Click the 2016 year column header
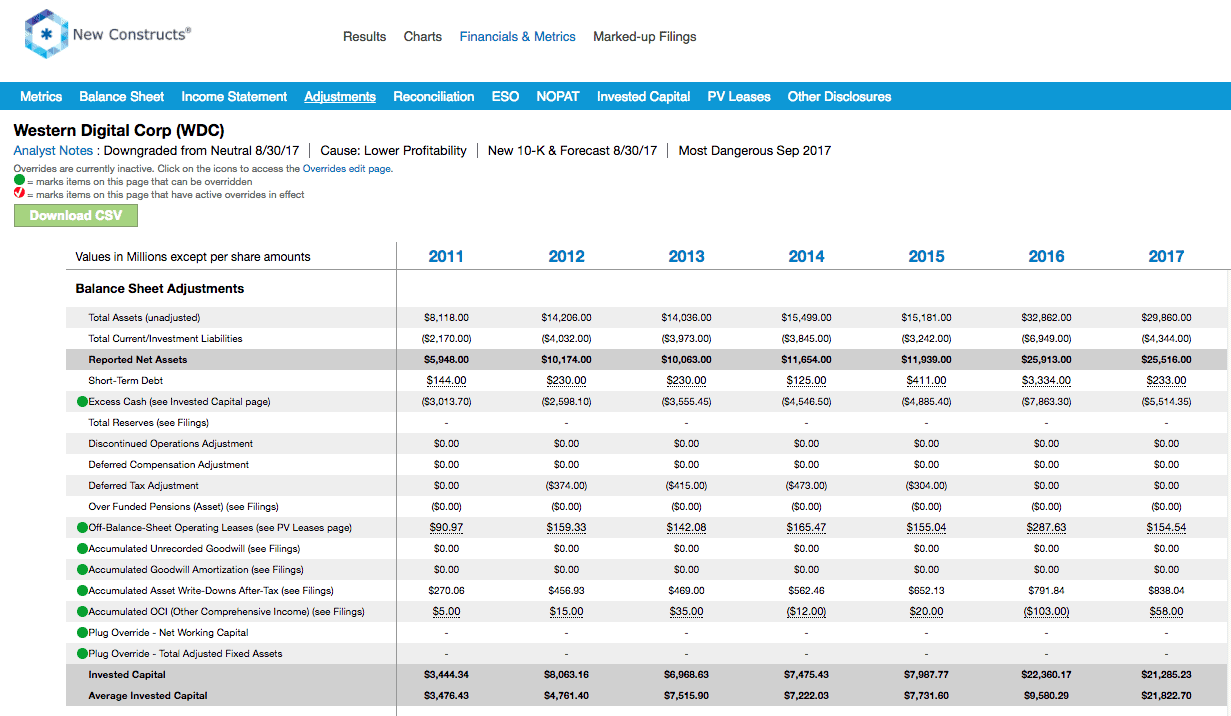Viewport: 1231px width, 716px height. (1046, 257)
